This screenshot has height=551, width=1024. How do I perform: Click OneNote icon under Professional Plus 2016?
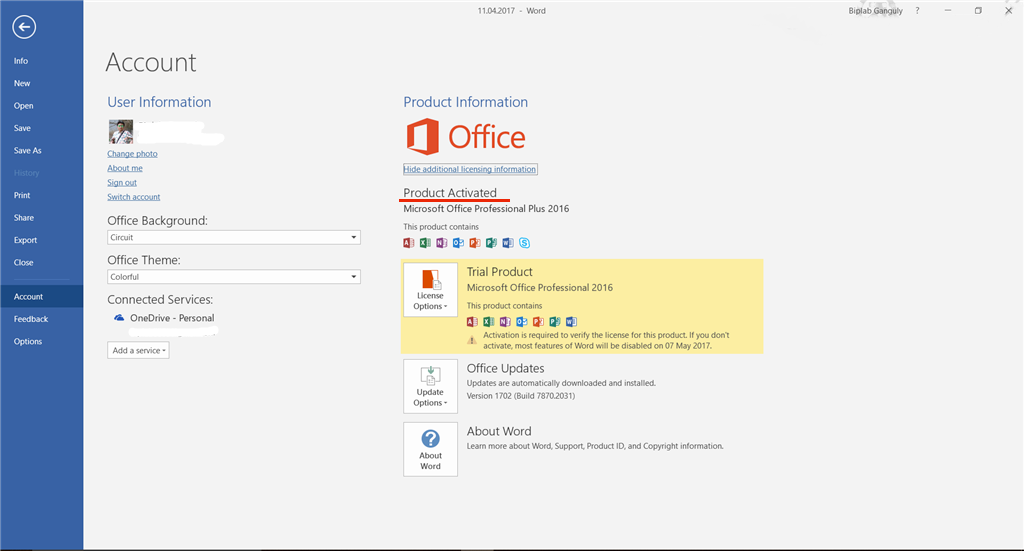pyautogui.click(x=441, y=243)
